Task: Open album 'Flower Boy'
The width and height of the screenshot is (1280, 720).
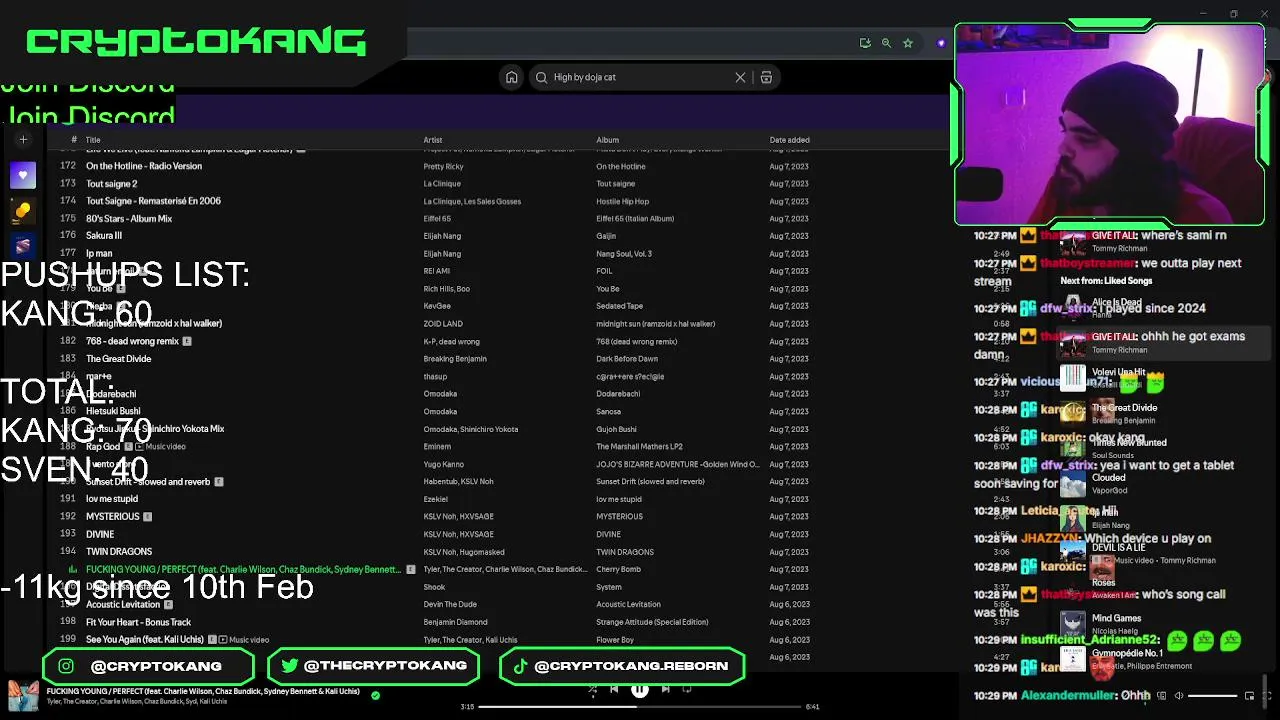Action: click(x=615, y=640)
